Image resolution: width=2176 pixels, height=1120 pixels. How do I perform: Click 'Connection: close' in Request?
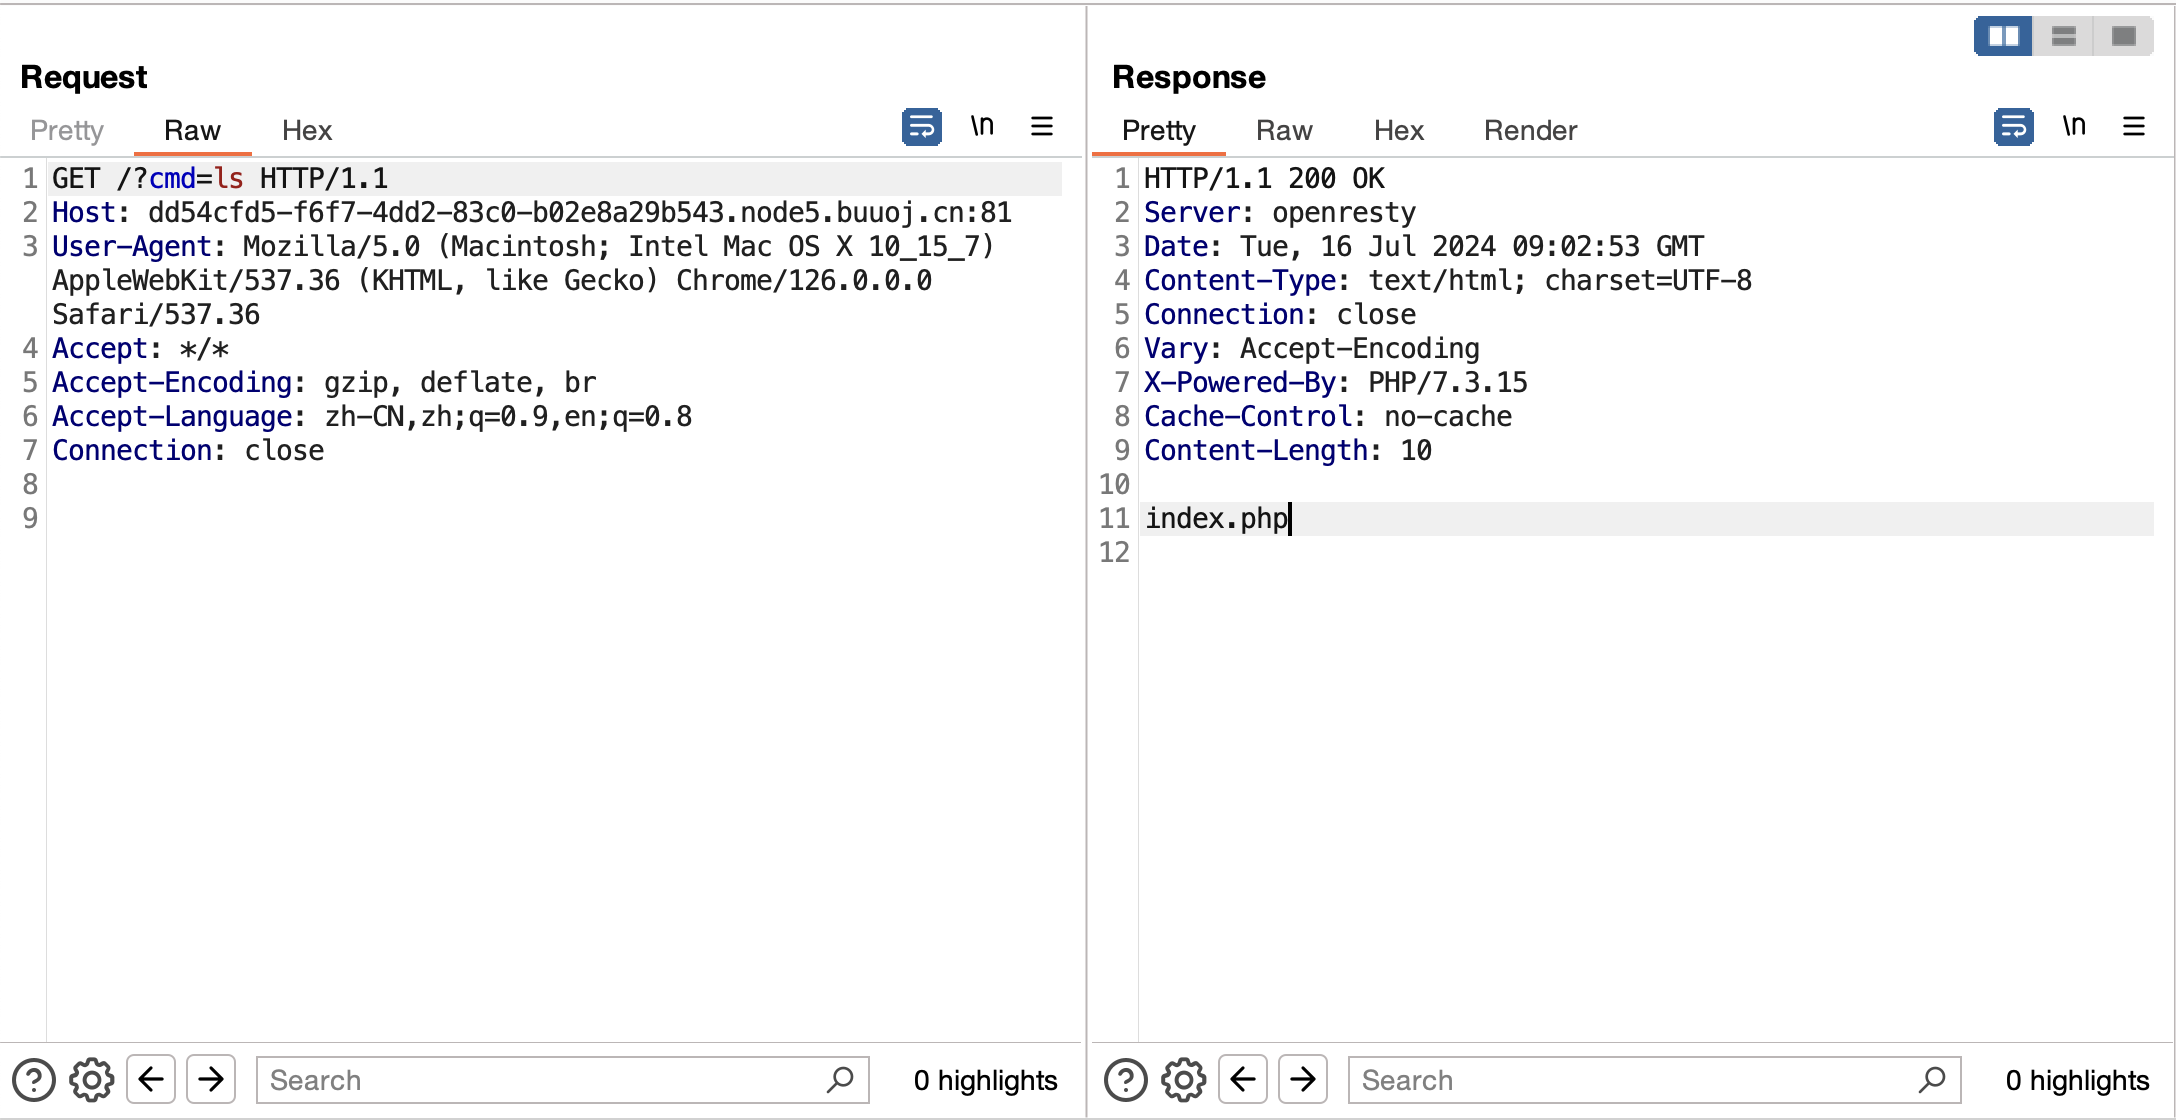188,451
